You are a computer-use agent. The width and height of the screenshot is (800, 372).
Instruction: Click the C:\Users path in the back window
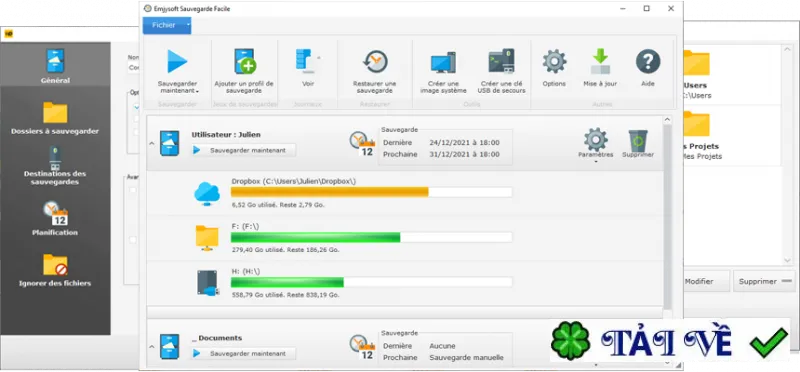pos(697,95)
